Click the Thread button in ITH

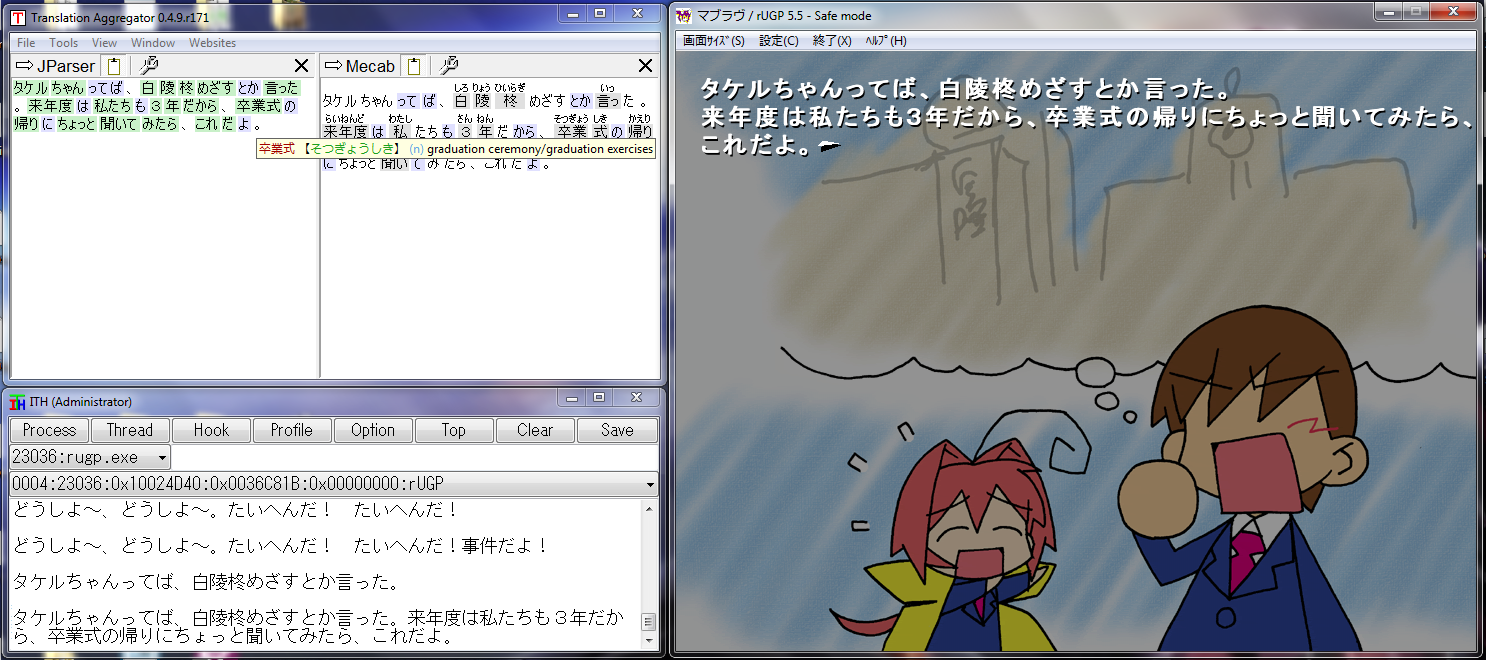[130, 430]
